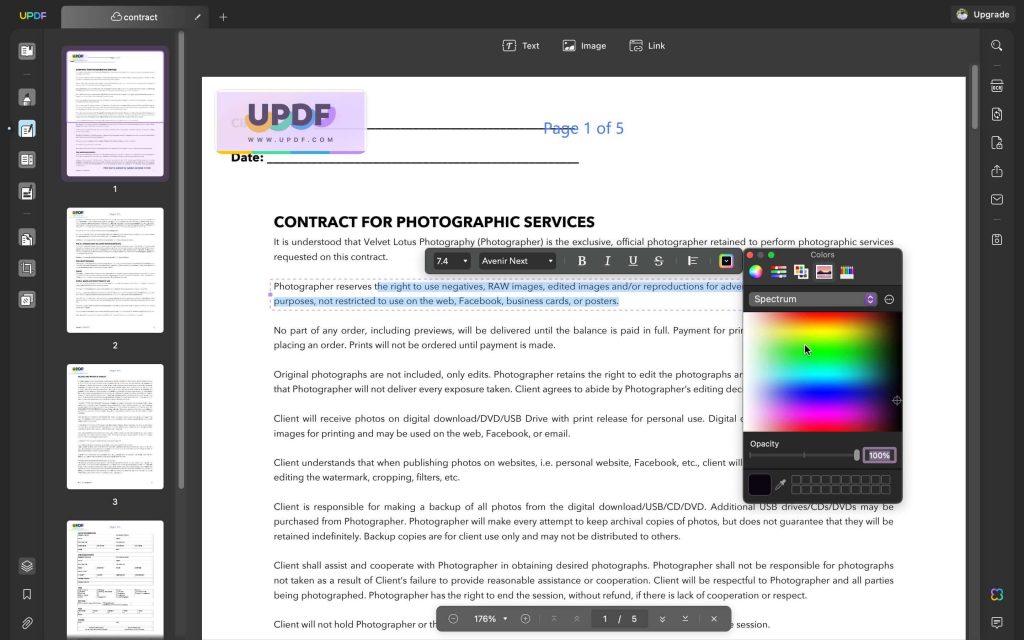Screen dimensions: 1024x640
Task: Expand the font size dropdown showing 7.4
Action: 449,260
